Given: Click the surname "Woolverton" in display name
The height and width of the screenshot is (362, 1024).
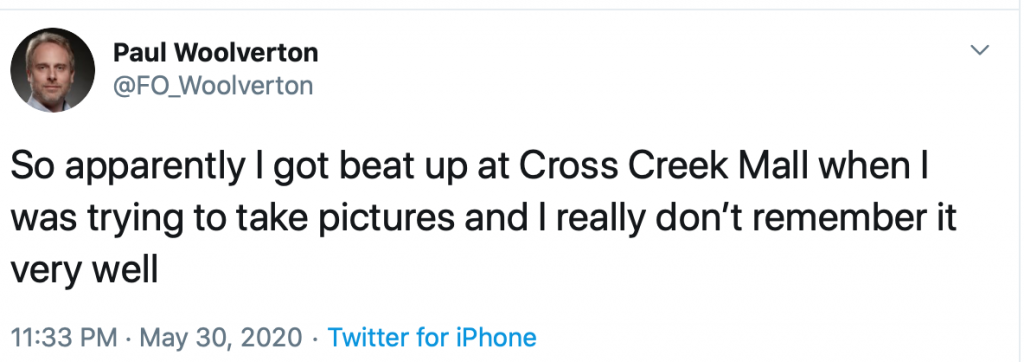Looking at the screenshot, I should pos(252,52).
